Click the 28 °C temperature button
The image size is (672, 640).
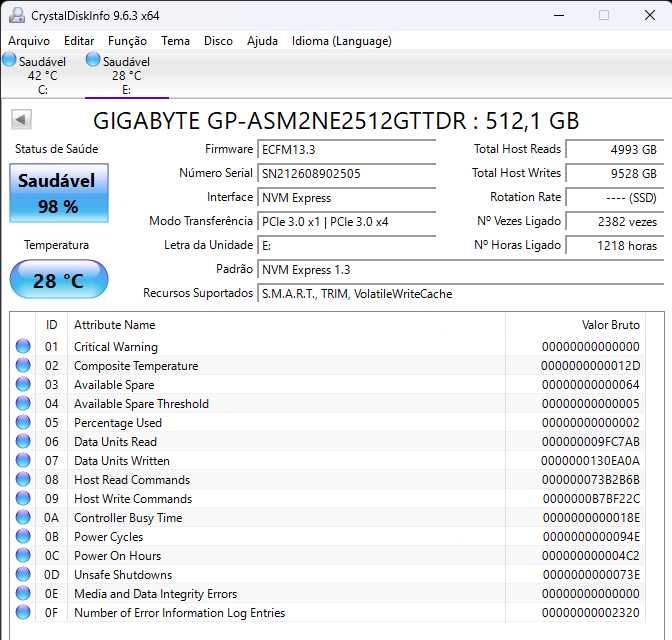59,279
